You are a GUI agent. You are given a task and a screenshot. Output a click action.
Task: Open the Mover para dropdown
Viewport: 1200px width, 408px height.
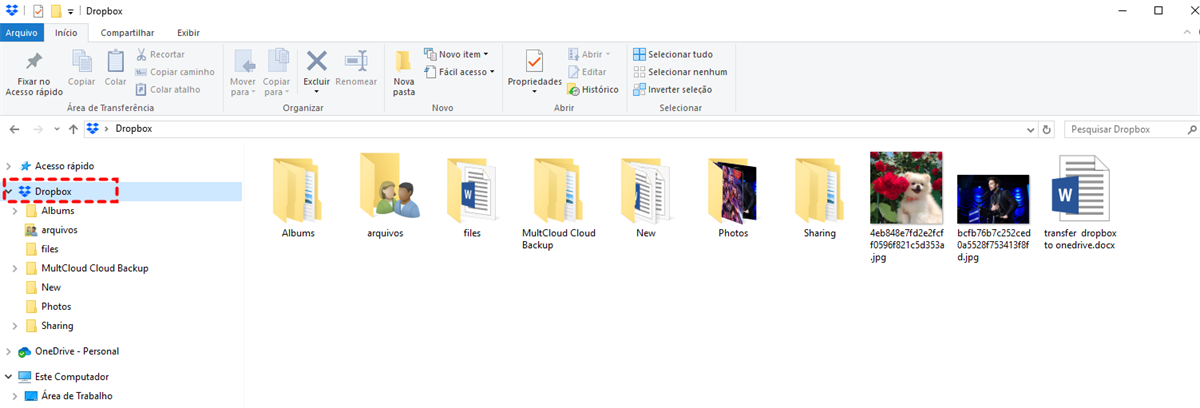[243, 72]
